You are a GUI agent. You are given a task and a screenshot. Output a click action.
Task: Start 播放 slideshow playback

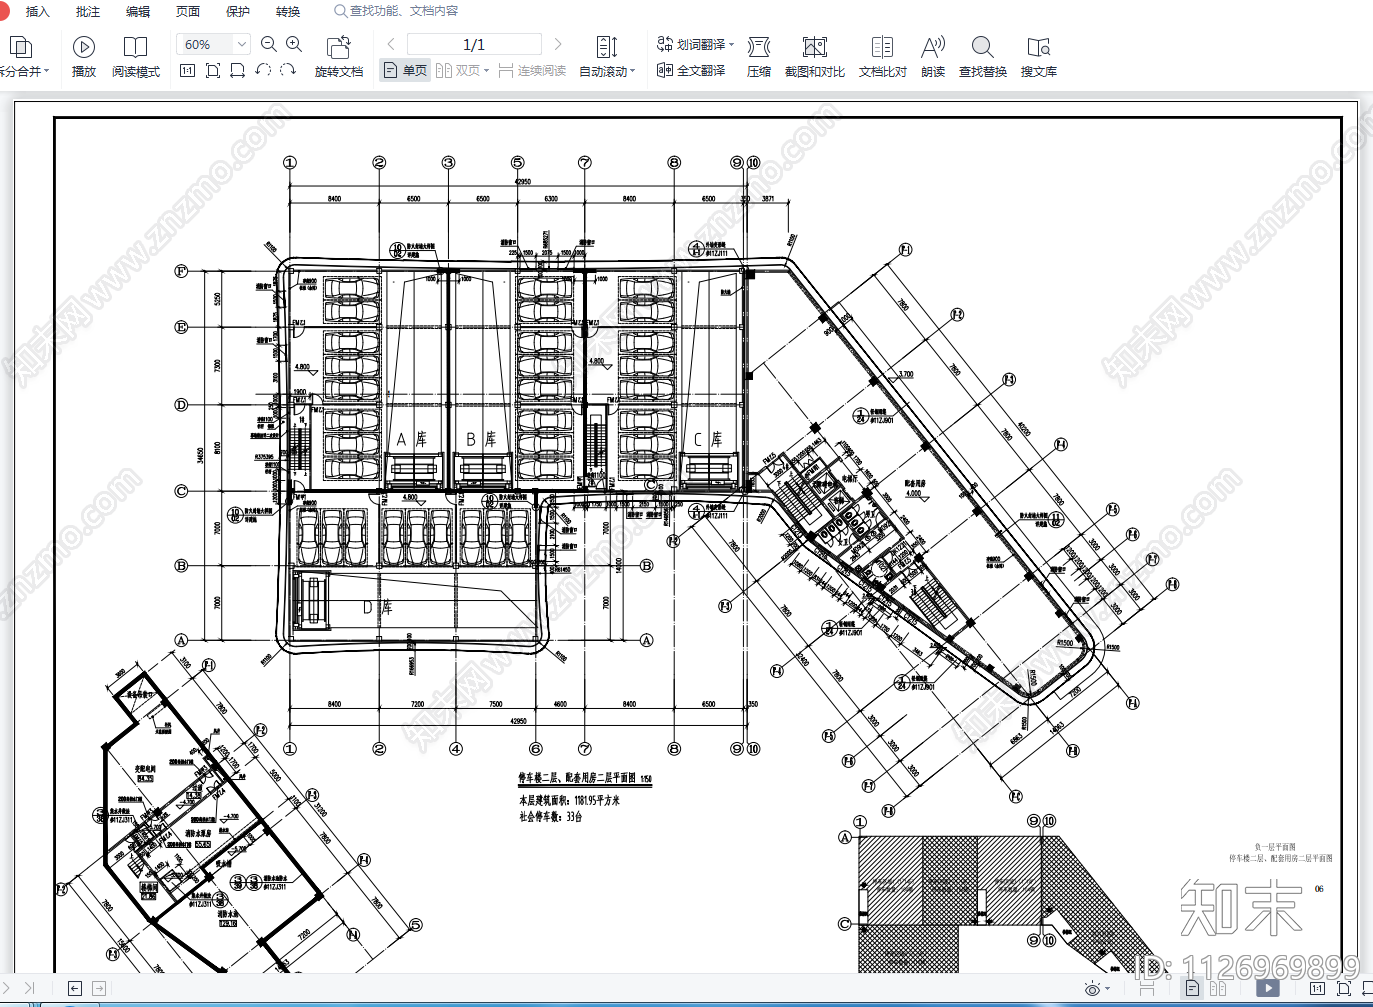click(84, 57)
